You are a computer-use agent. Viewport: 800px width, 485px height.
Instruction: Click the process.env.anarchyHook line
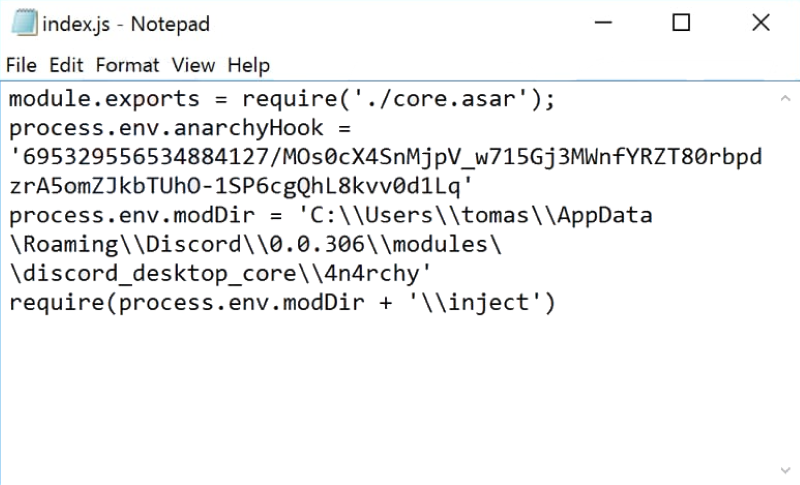tap(180, 129)
